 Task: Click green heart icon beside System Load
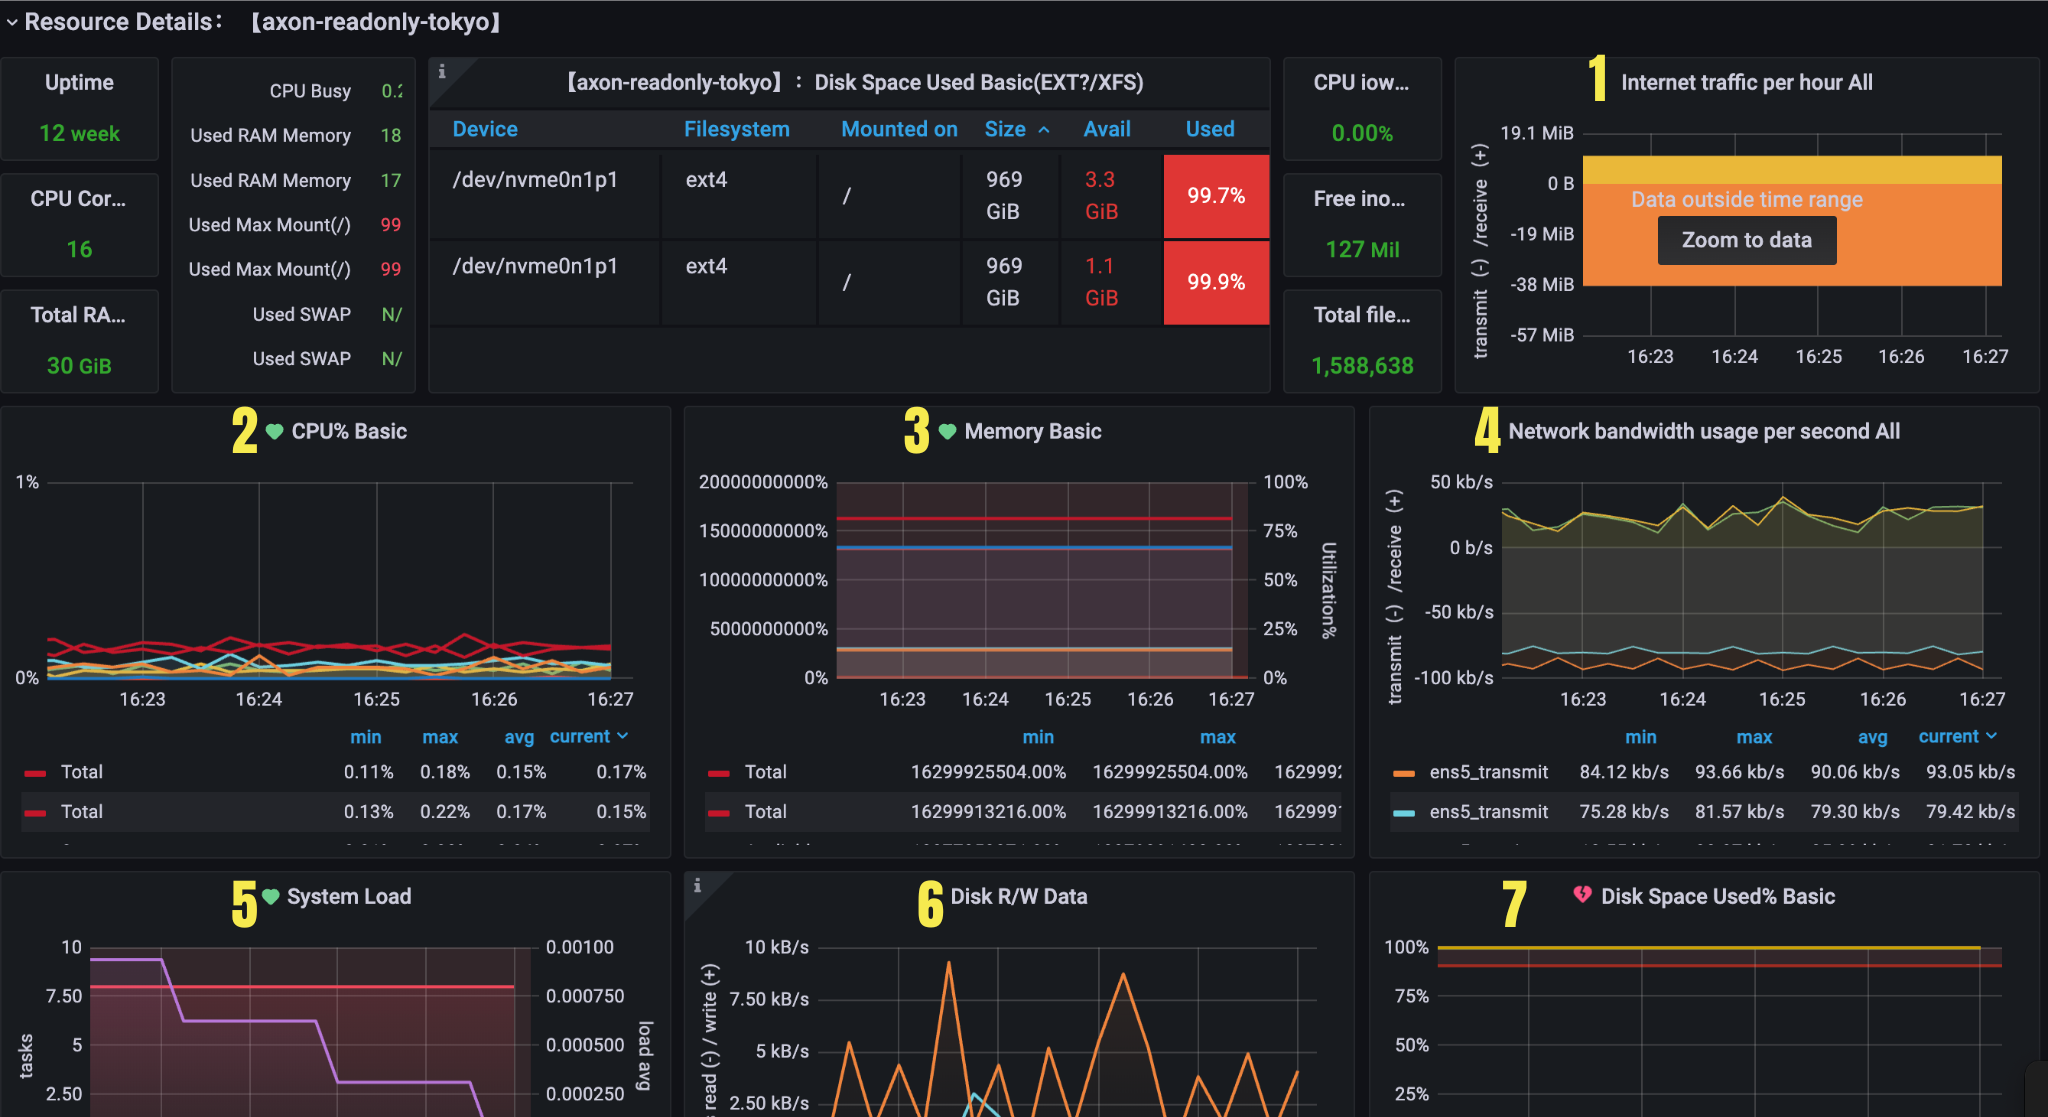click(270, 896)
